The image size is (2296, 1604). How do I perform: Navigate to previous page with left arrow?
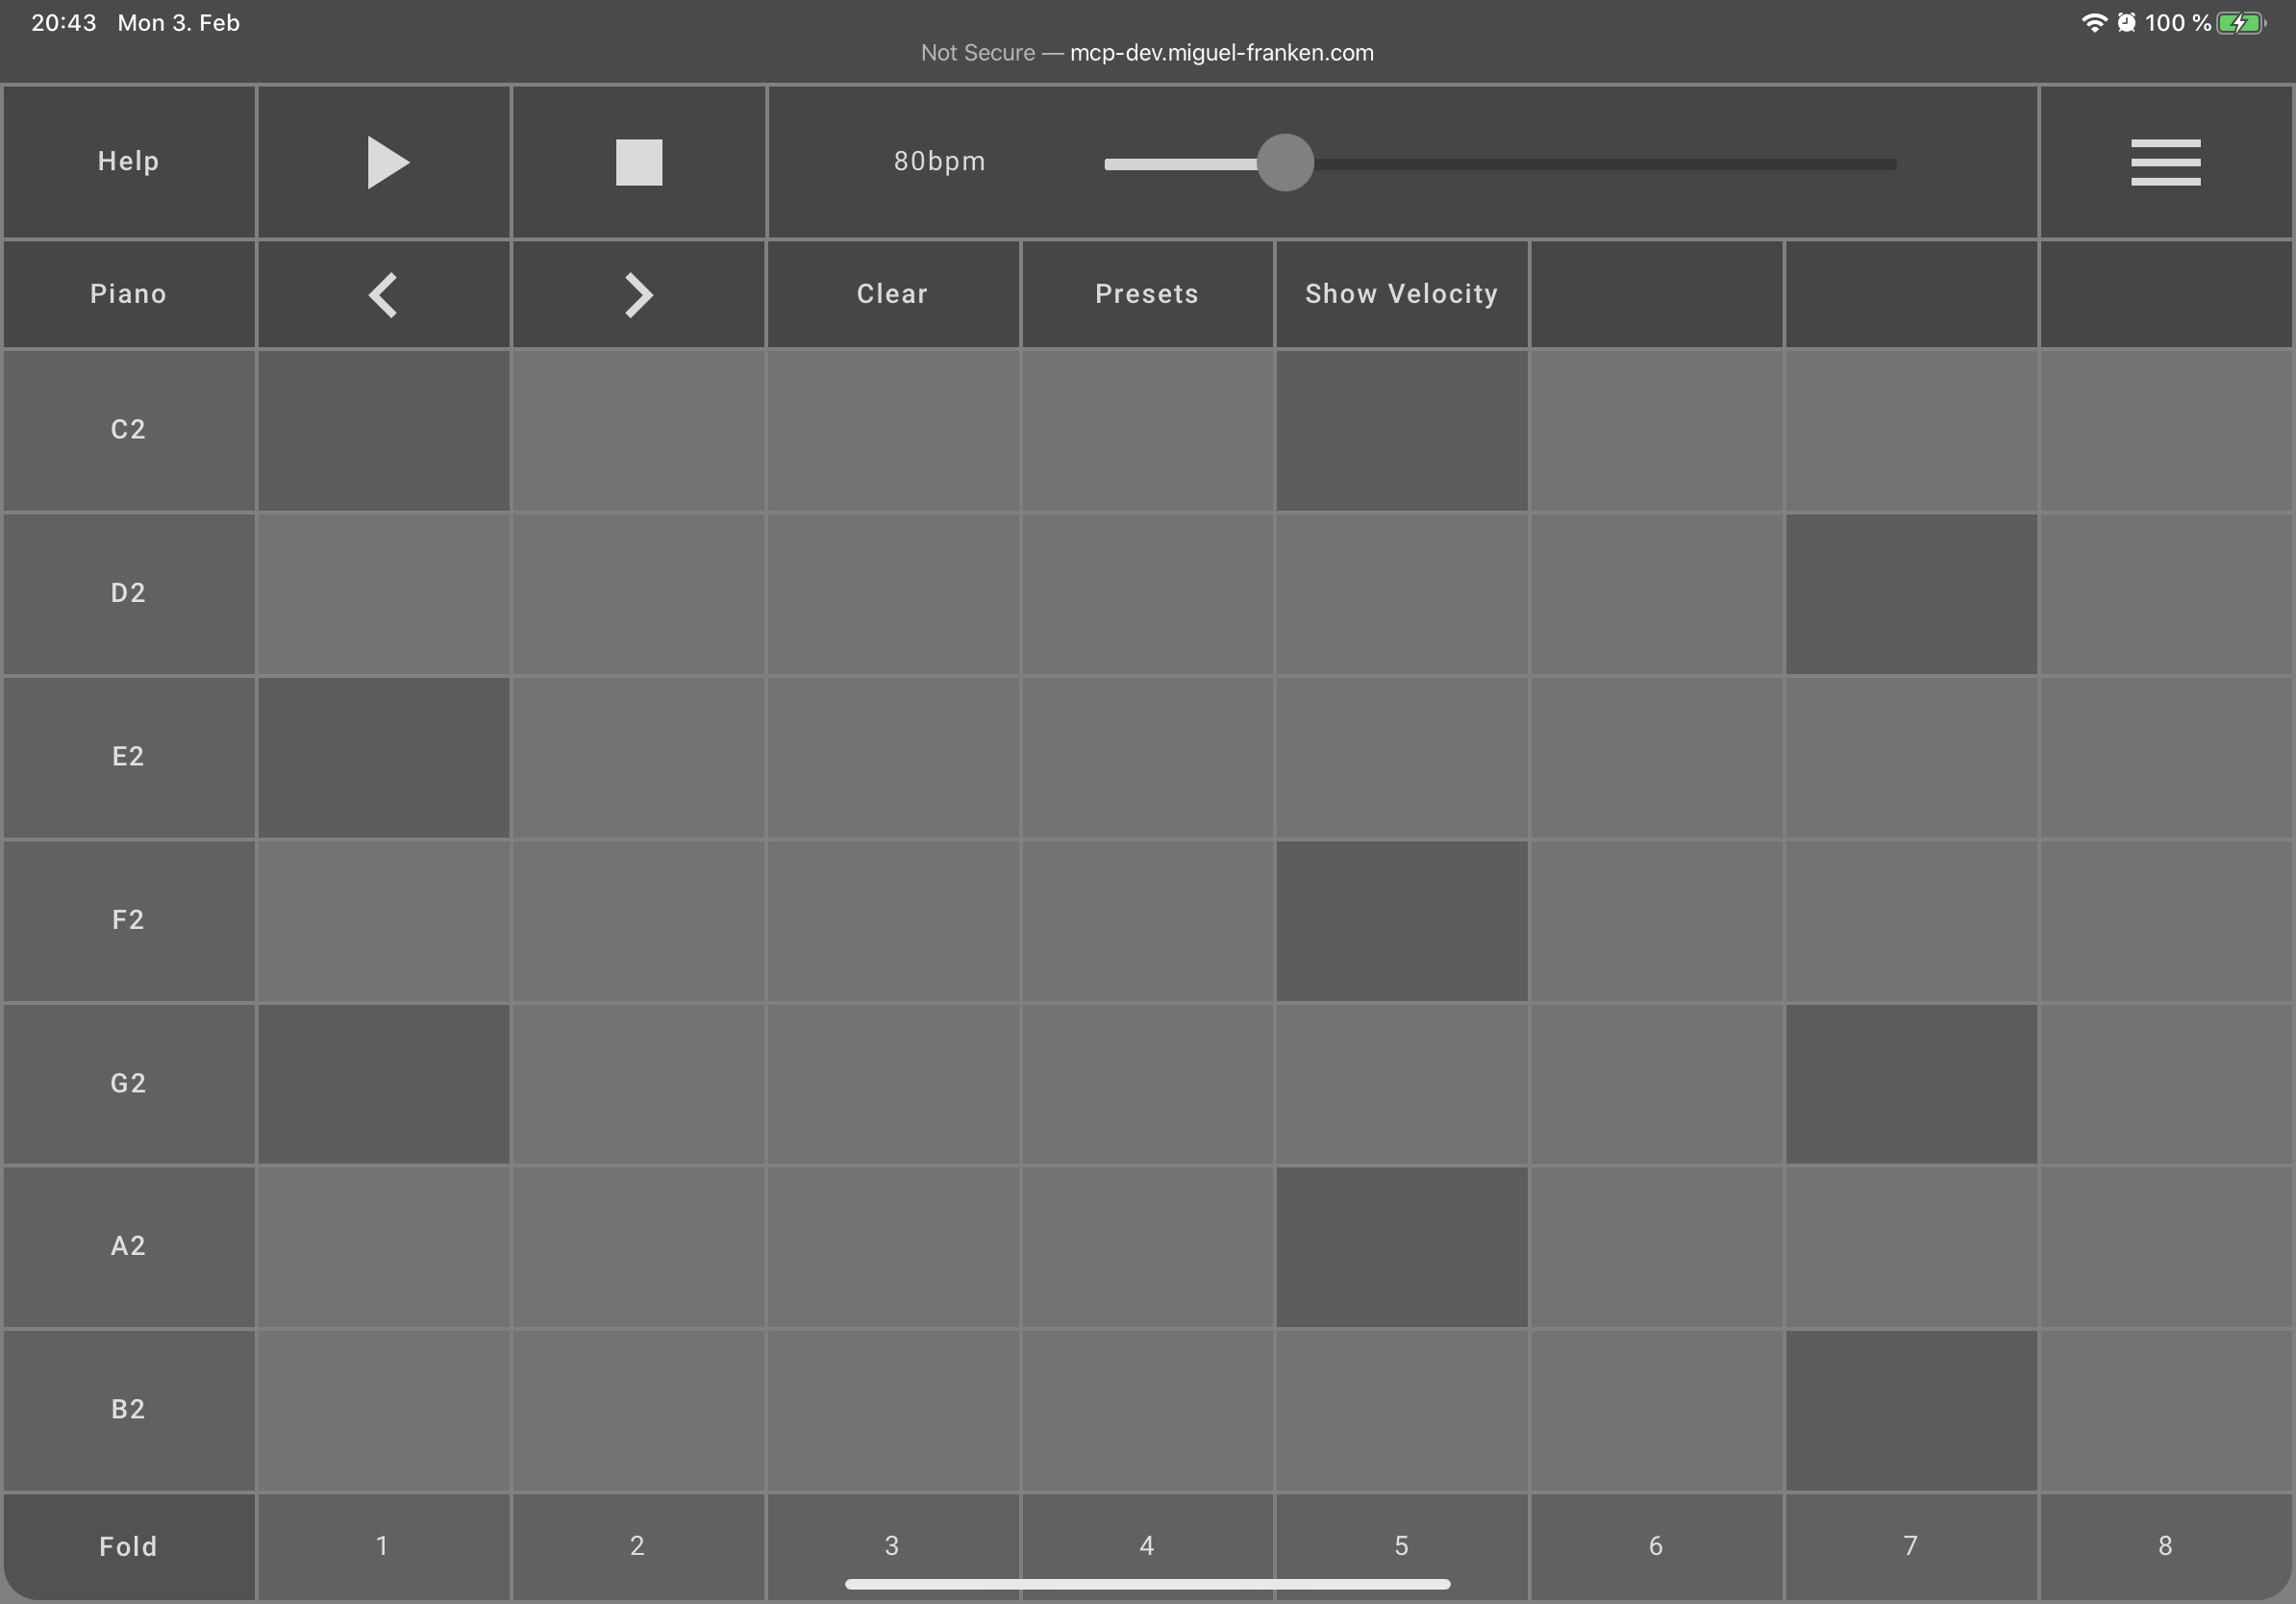coord(382,293)
